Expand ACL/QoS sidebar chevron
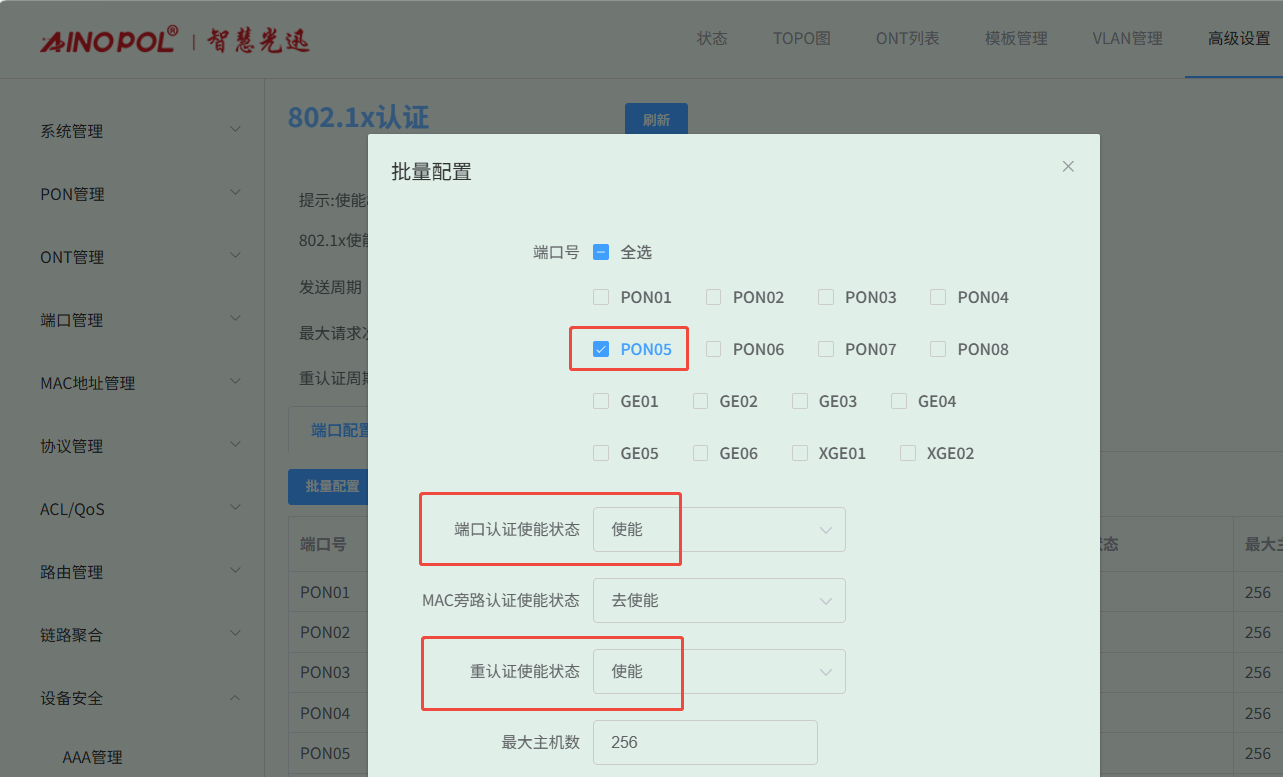The image size is (1283, 777). tap(235, 508)
